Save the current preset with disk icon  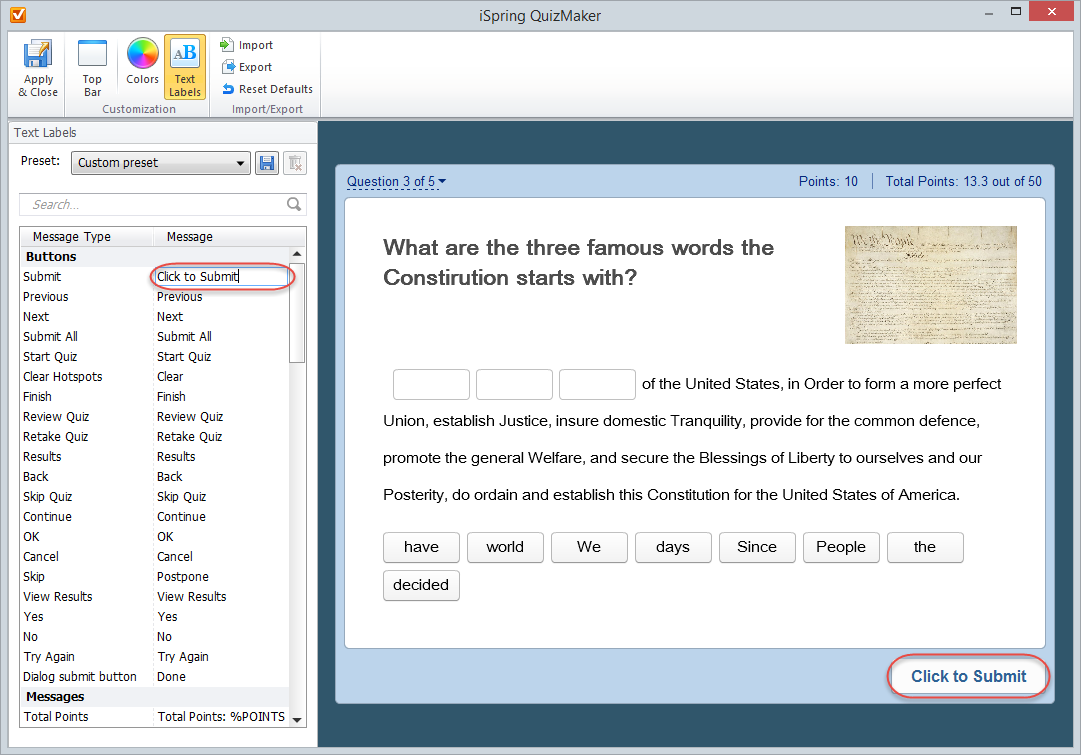[x=266, y=163]
